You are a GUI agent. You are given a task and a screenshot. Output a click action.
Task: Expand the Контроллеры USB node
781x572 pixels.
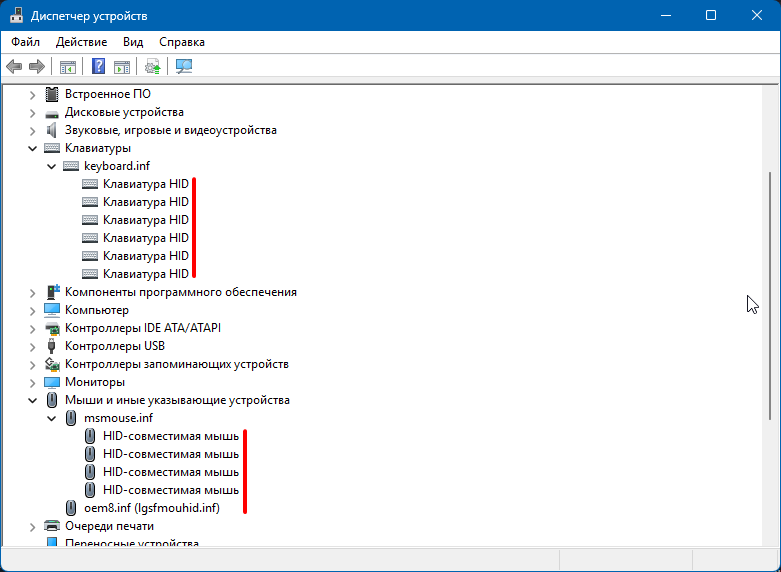coord(32,346)
